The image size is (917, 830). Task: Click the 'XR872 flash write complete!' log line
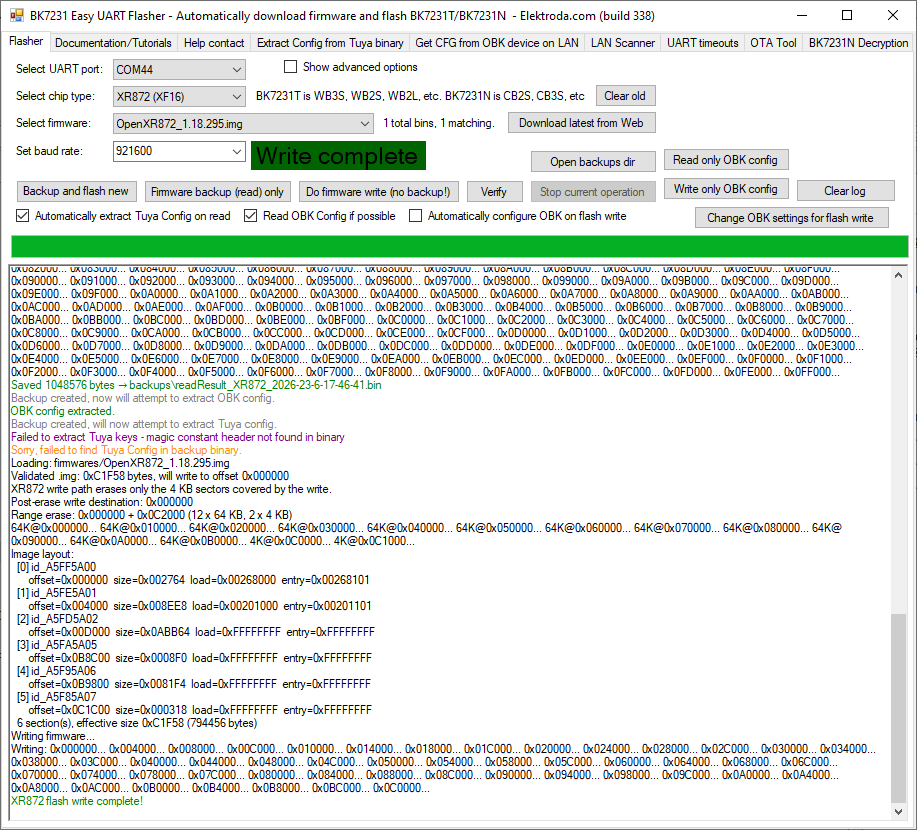pyautogui.click(x=77, y=801)
